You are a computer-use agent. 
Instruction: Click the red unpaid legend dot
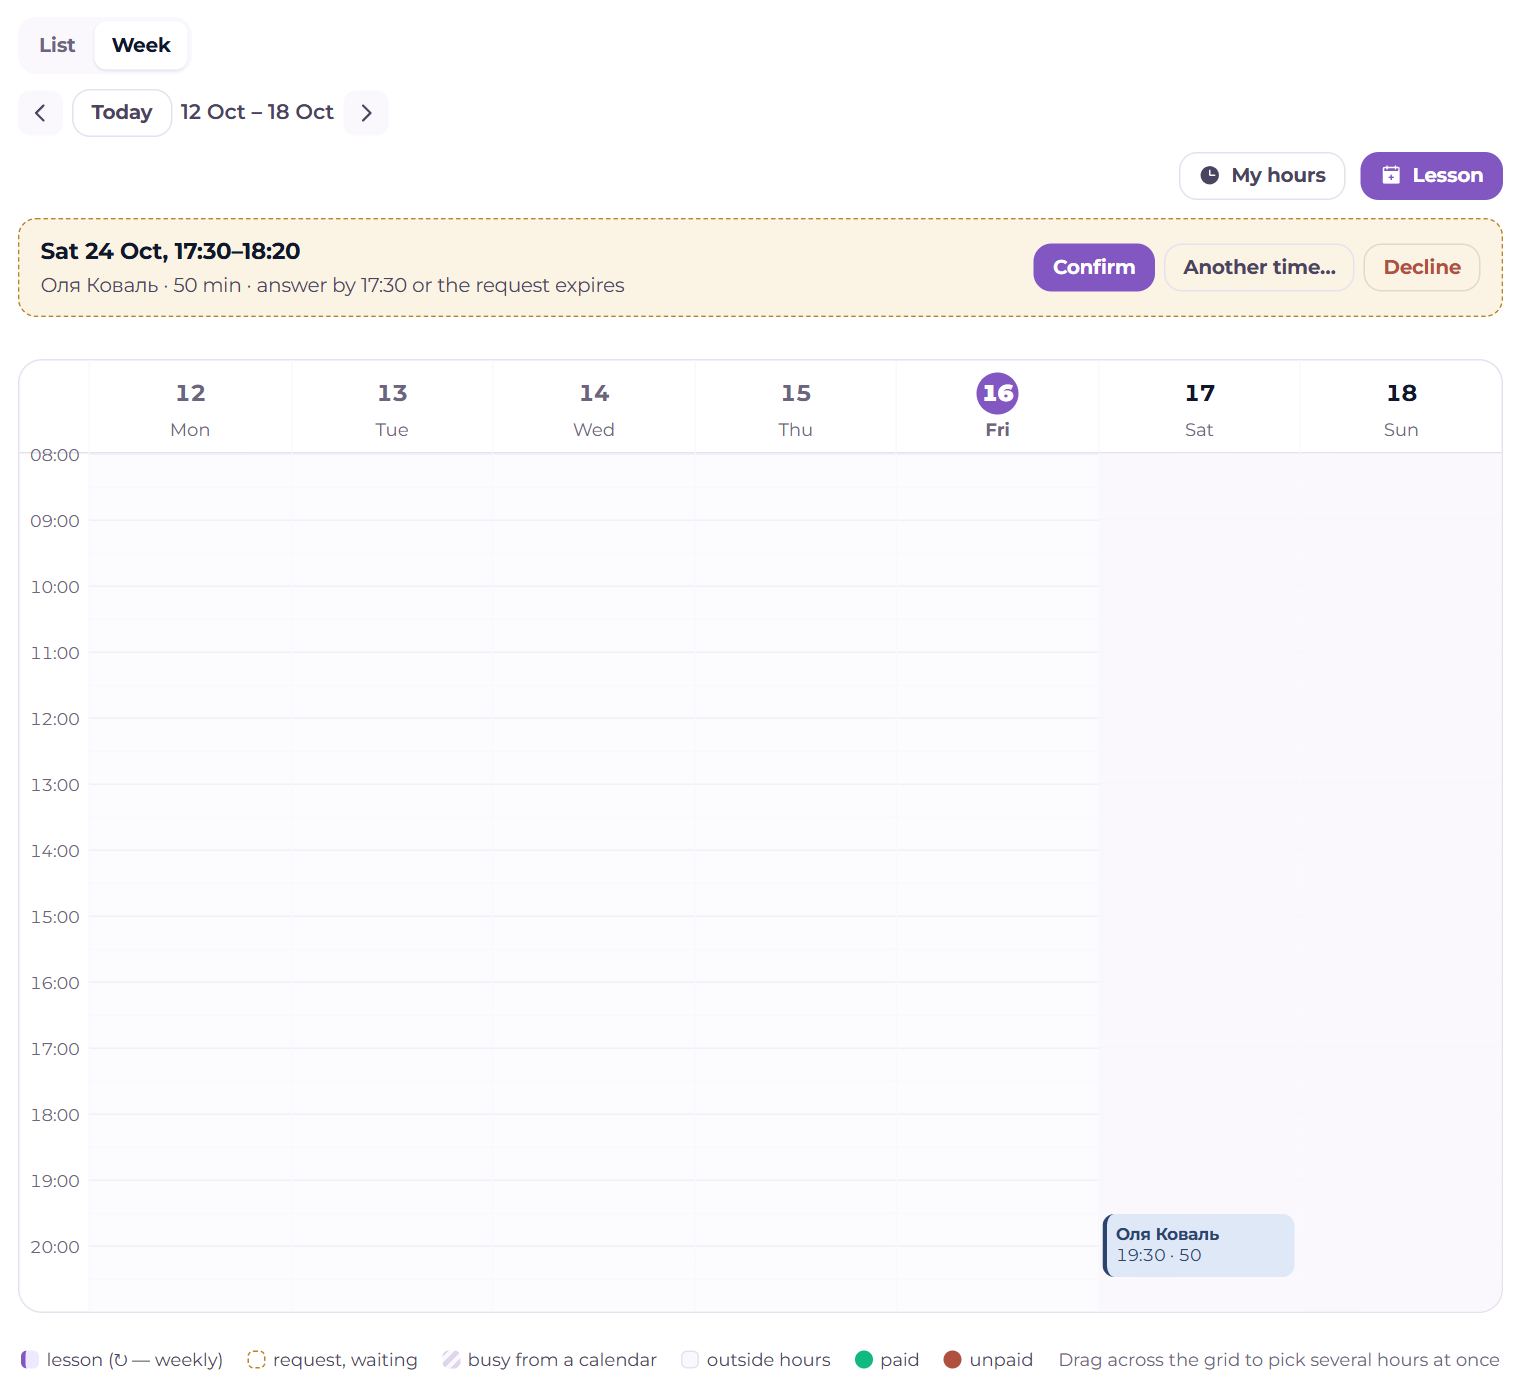[952, 1360]
